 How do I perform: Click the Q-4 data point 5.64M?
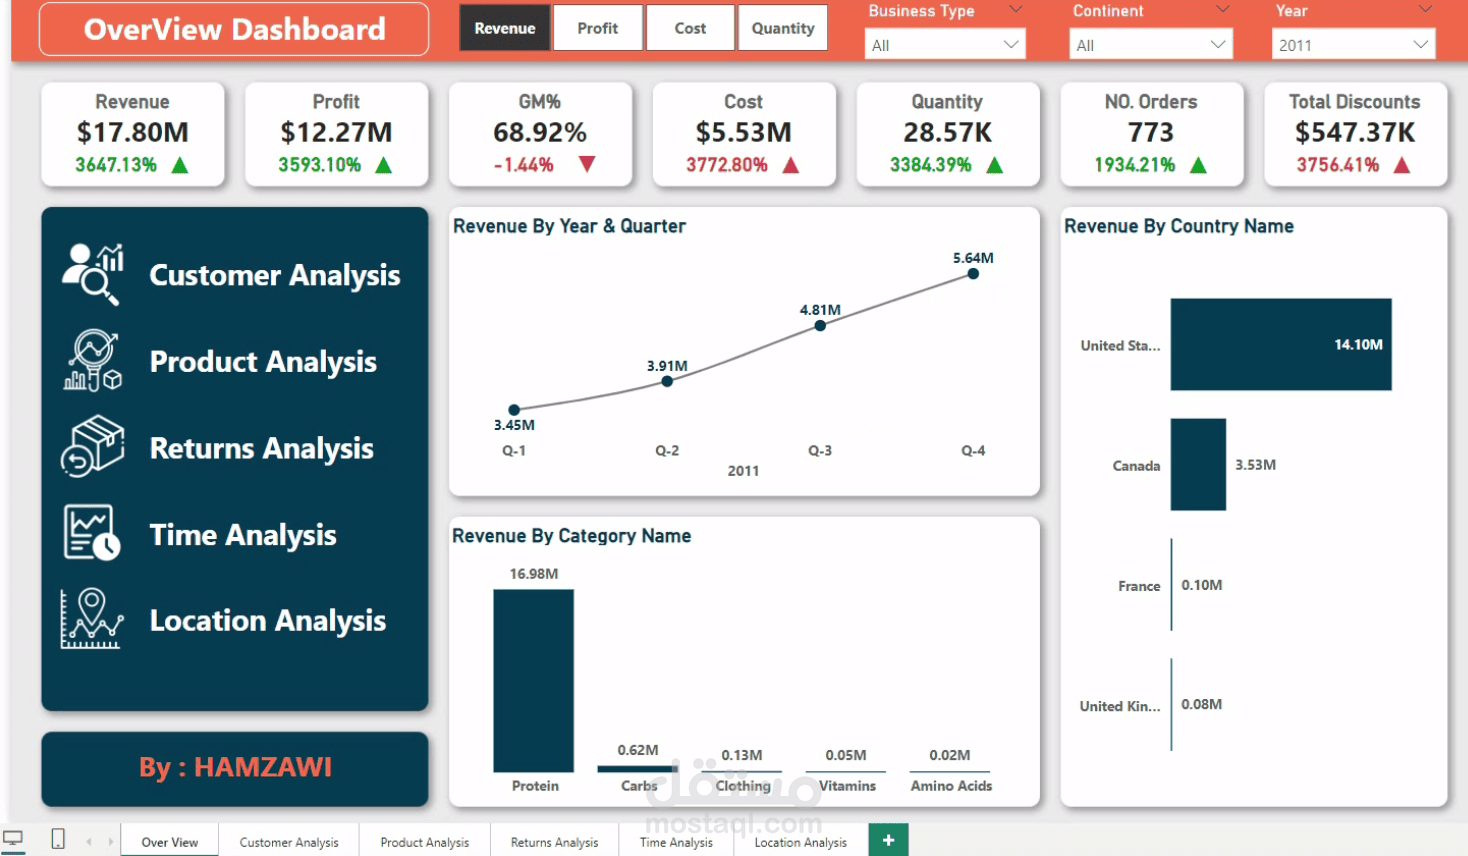coord(973,273)
